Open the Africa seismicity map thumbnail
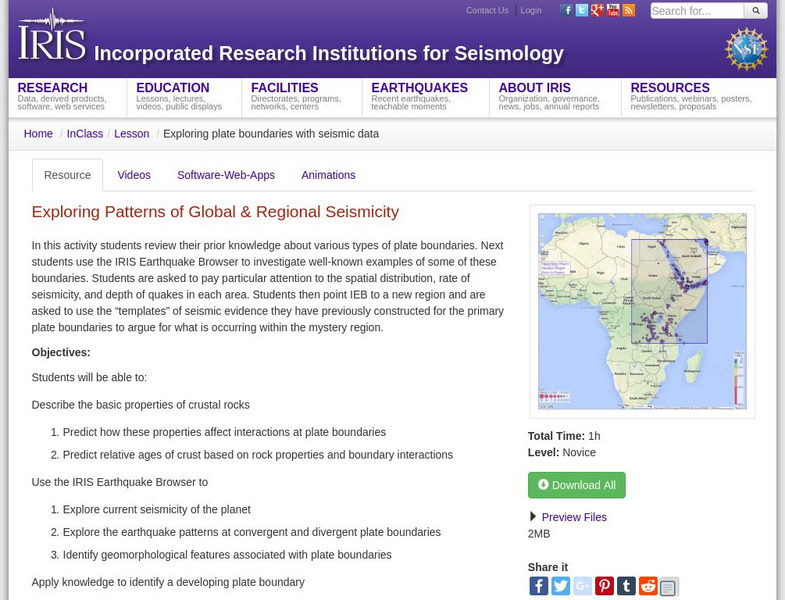The width and height of the screenshot is (785, 600). tap(642, 311)
